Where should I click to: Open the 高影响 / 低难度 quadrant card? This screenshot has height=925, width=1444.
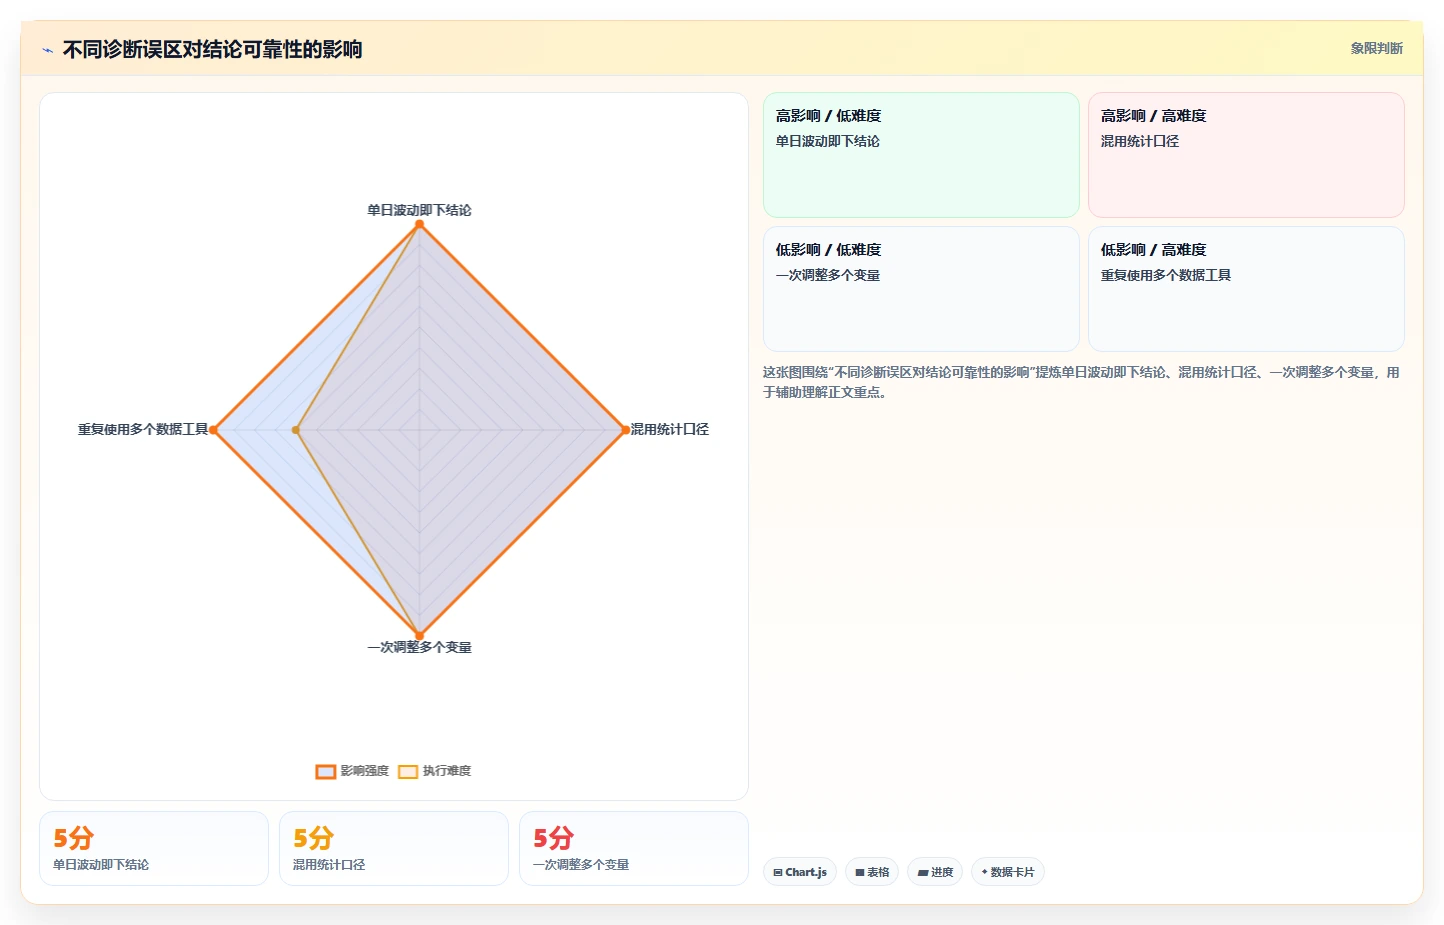[921, 155]
